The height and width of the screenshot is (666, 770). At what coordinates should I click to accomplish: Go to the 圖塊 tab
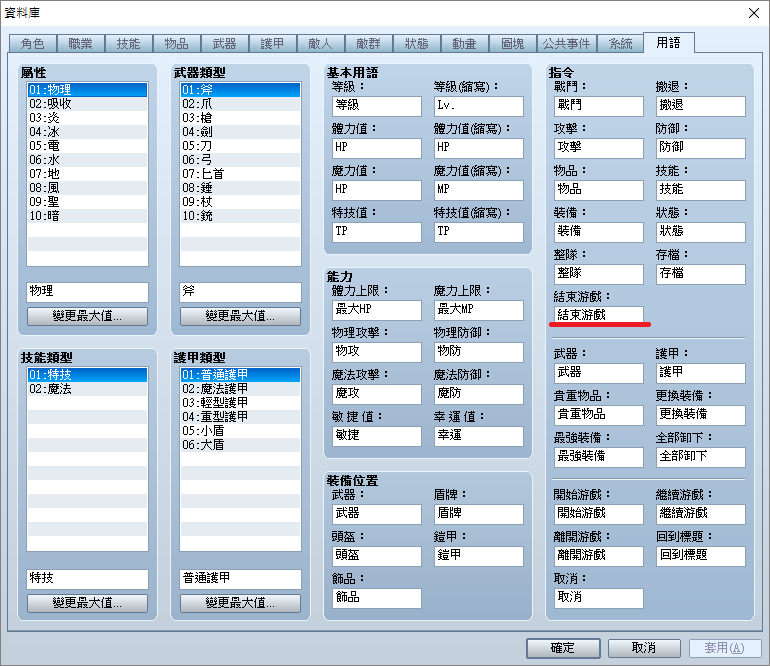pyautogui.click(x=513, y=44)
